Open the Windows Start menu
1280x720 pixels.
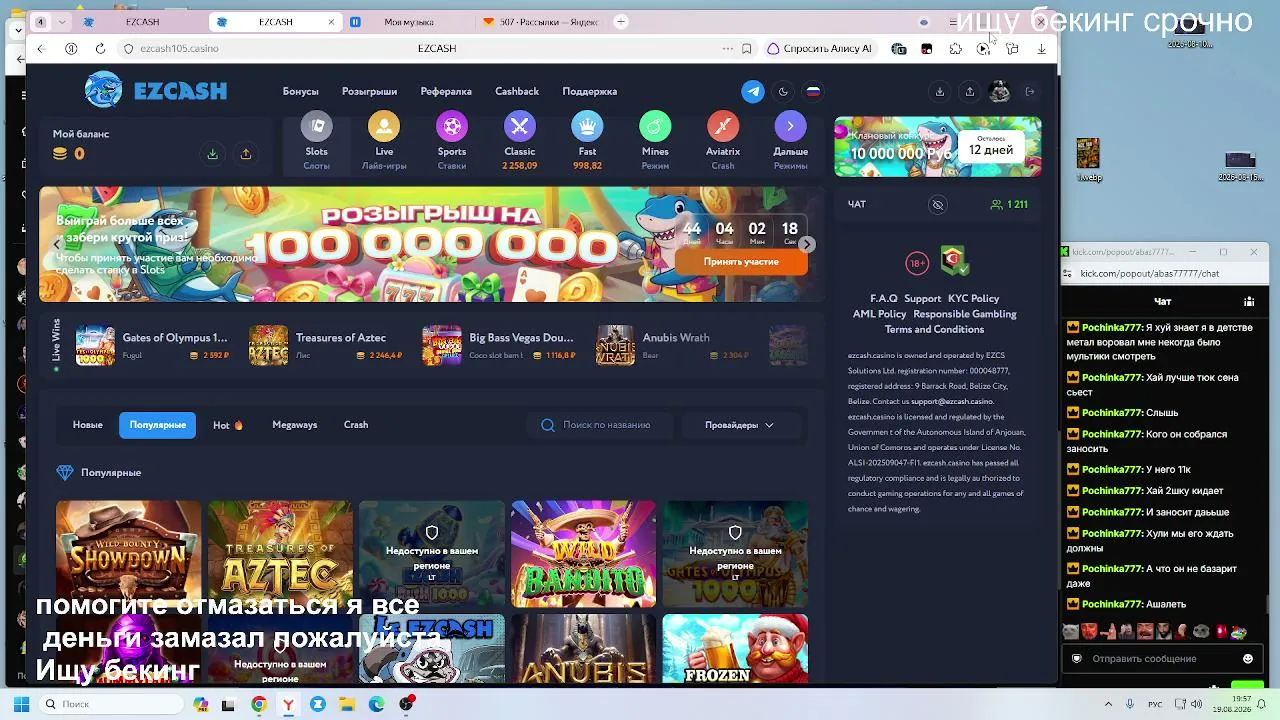21,704
